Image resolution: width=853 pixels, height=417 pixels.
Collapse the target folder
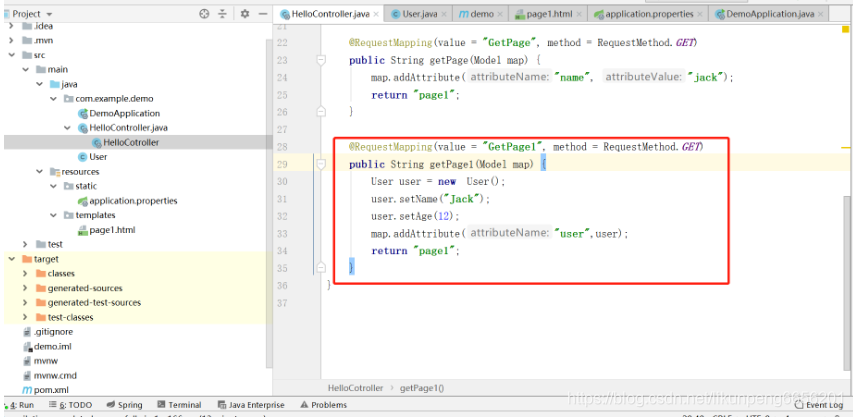pos(11,259)
